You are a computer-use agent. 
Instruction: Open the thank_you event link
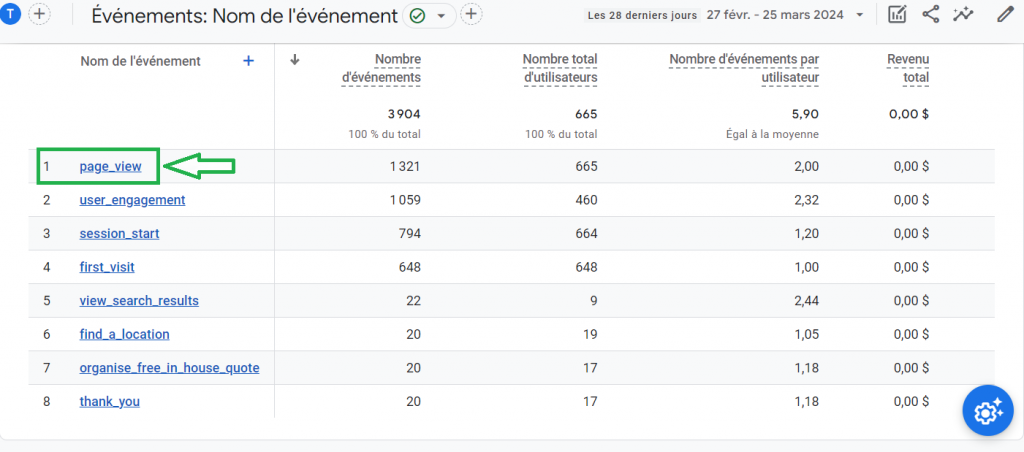(110, 402)
